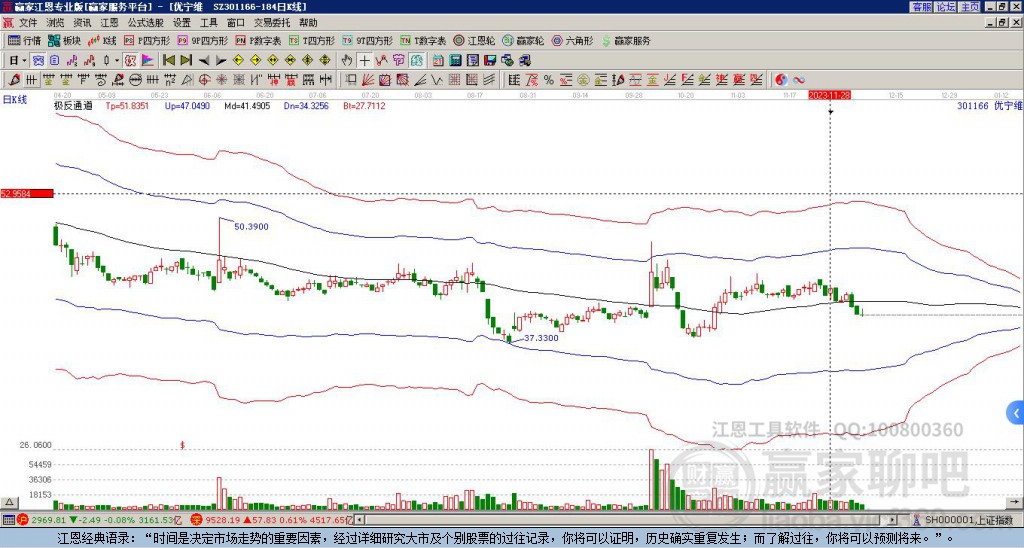Select the hand pan tool

347,61
